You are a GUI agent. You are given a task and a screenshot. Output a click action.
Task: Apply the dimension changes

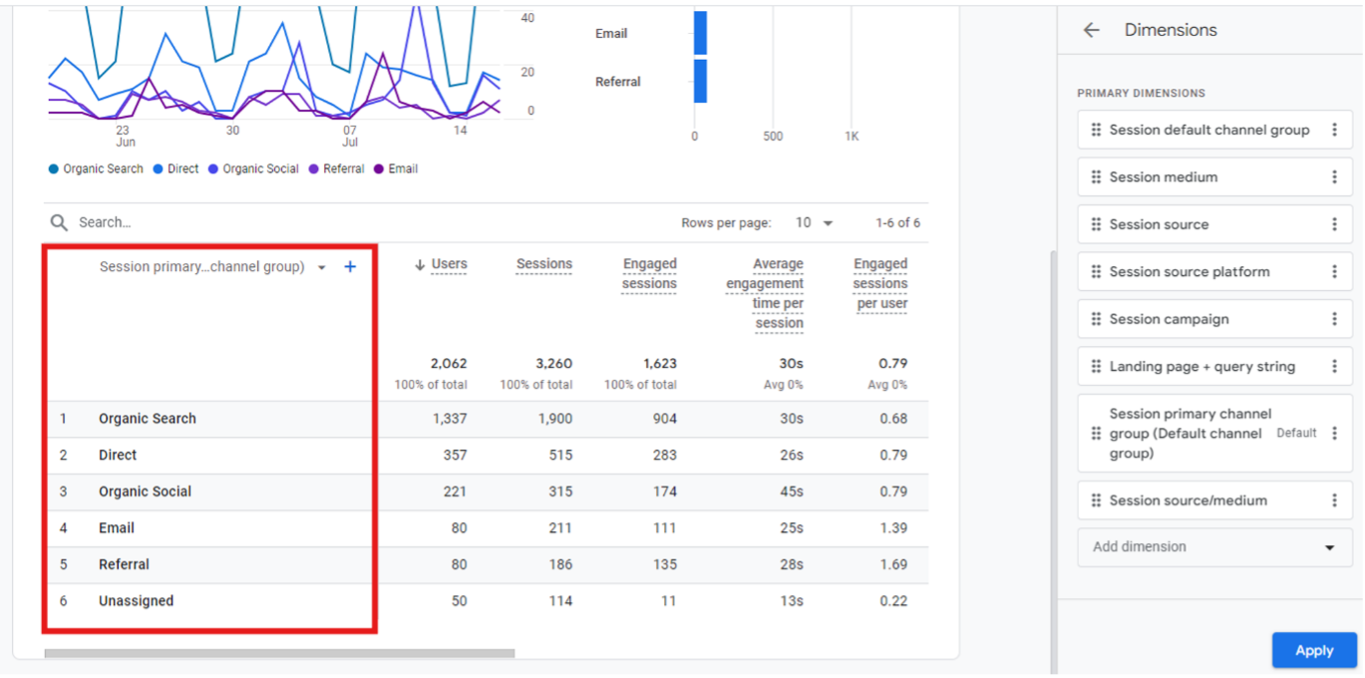coord(1314,650)
